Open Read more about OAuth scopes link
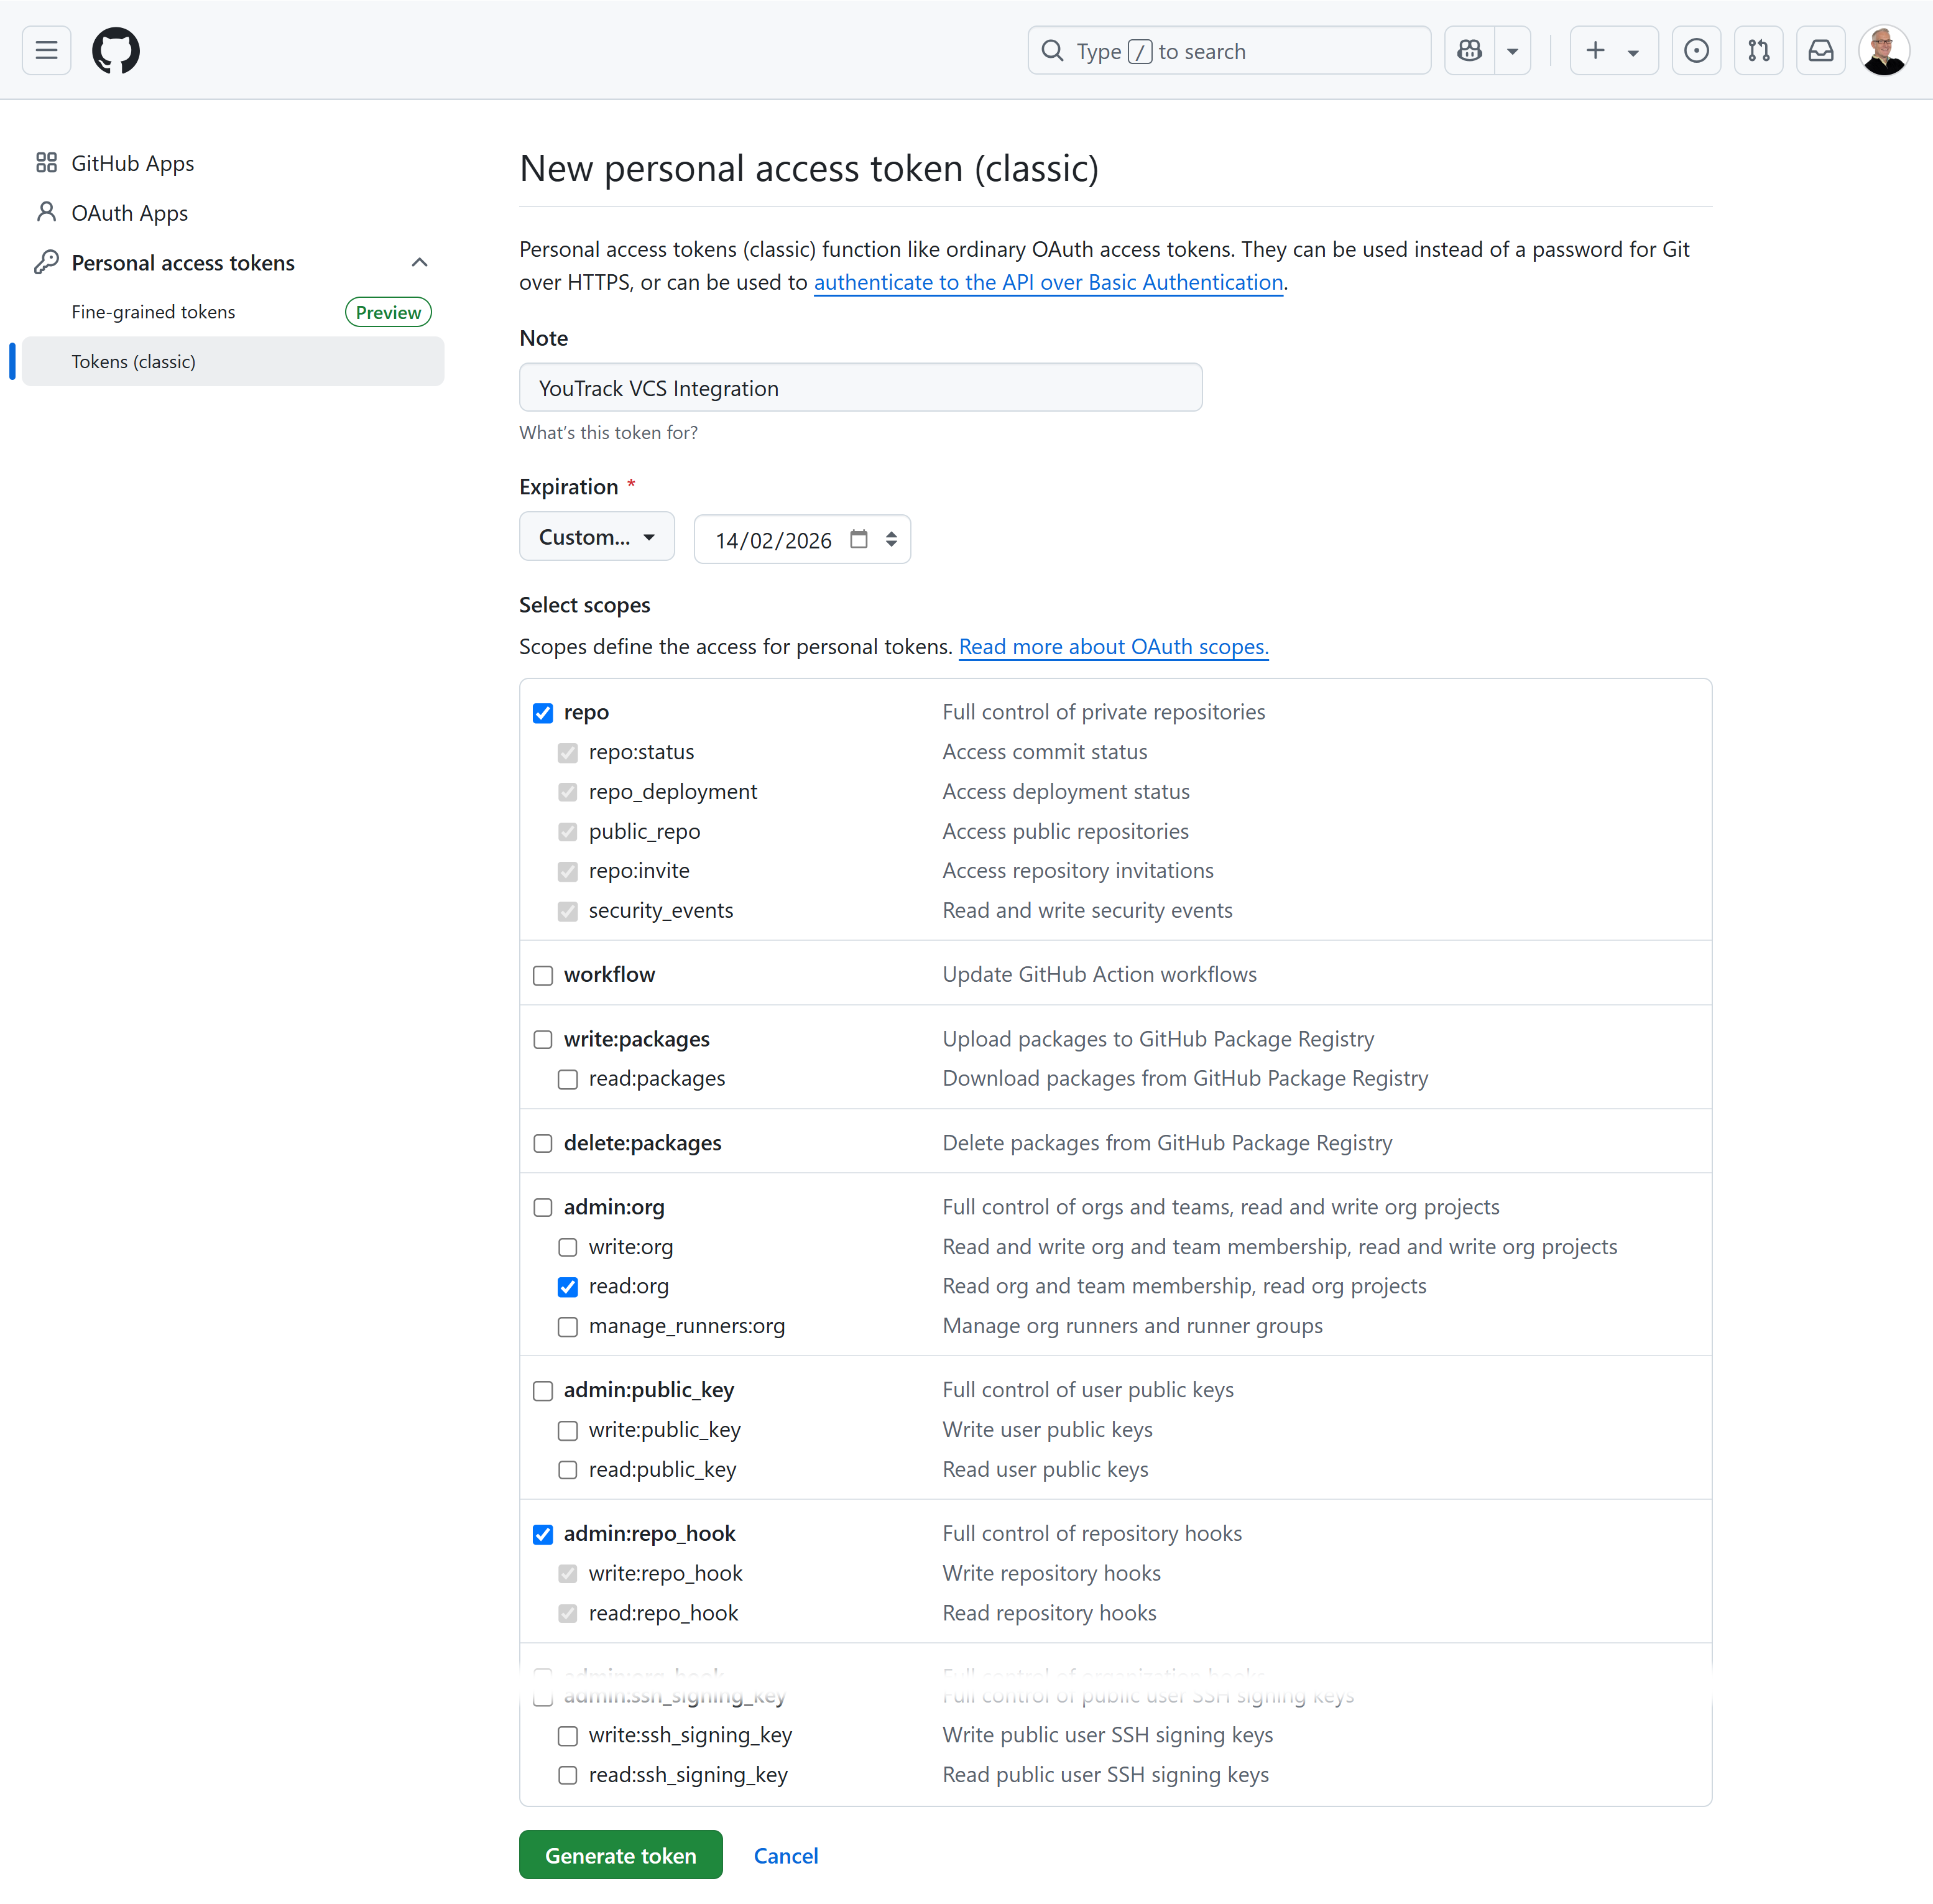Screen dimensions: 1933x1904 [x=1113, y=647]
